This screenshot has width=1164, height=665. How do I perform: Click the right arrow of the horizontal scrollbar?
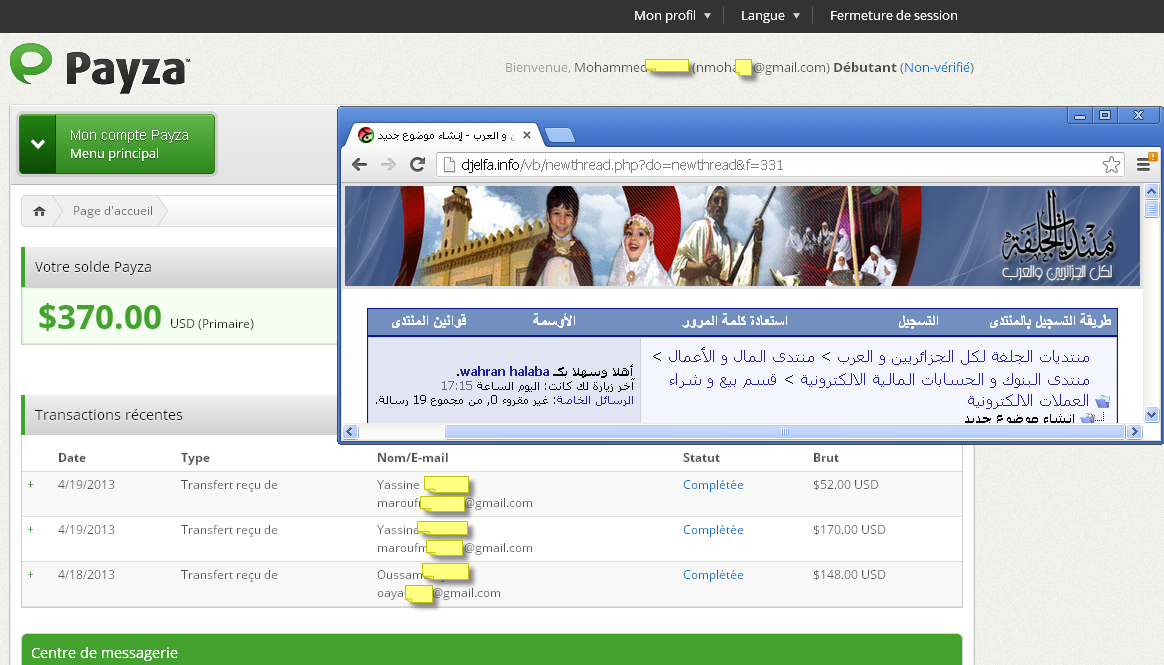[1134, 431]
